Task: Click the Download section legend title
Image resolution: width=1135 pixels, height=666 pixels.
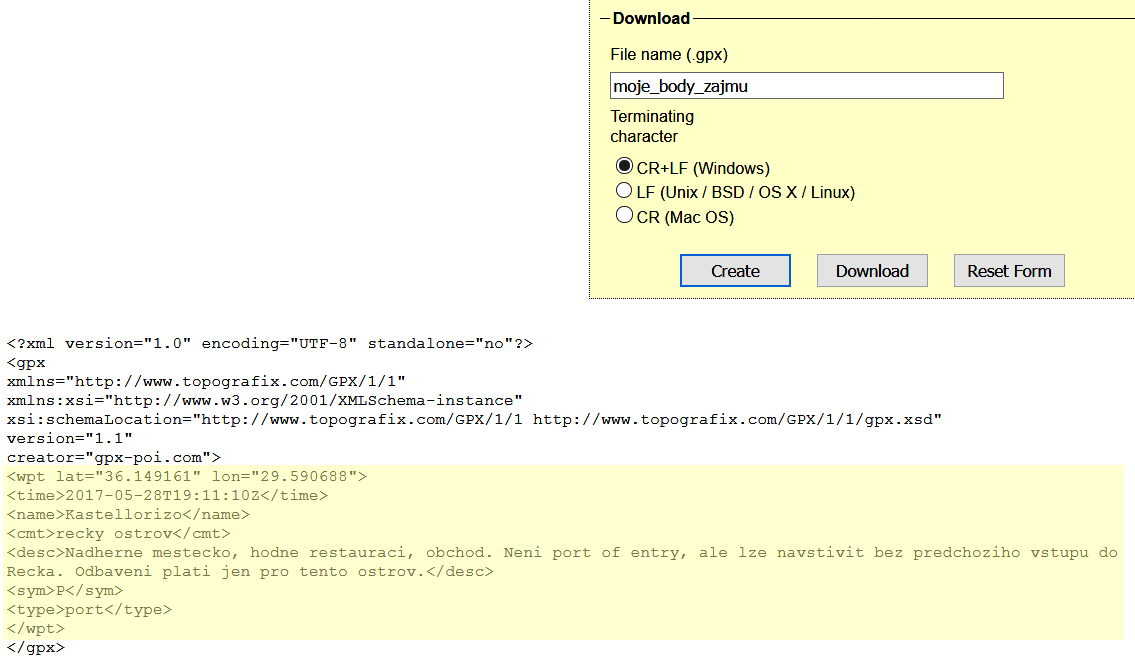Action: [651, 18]
